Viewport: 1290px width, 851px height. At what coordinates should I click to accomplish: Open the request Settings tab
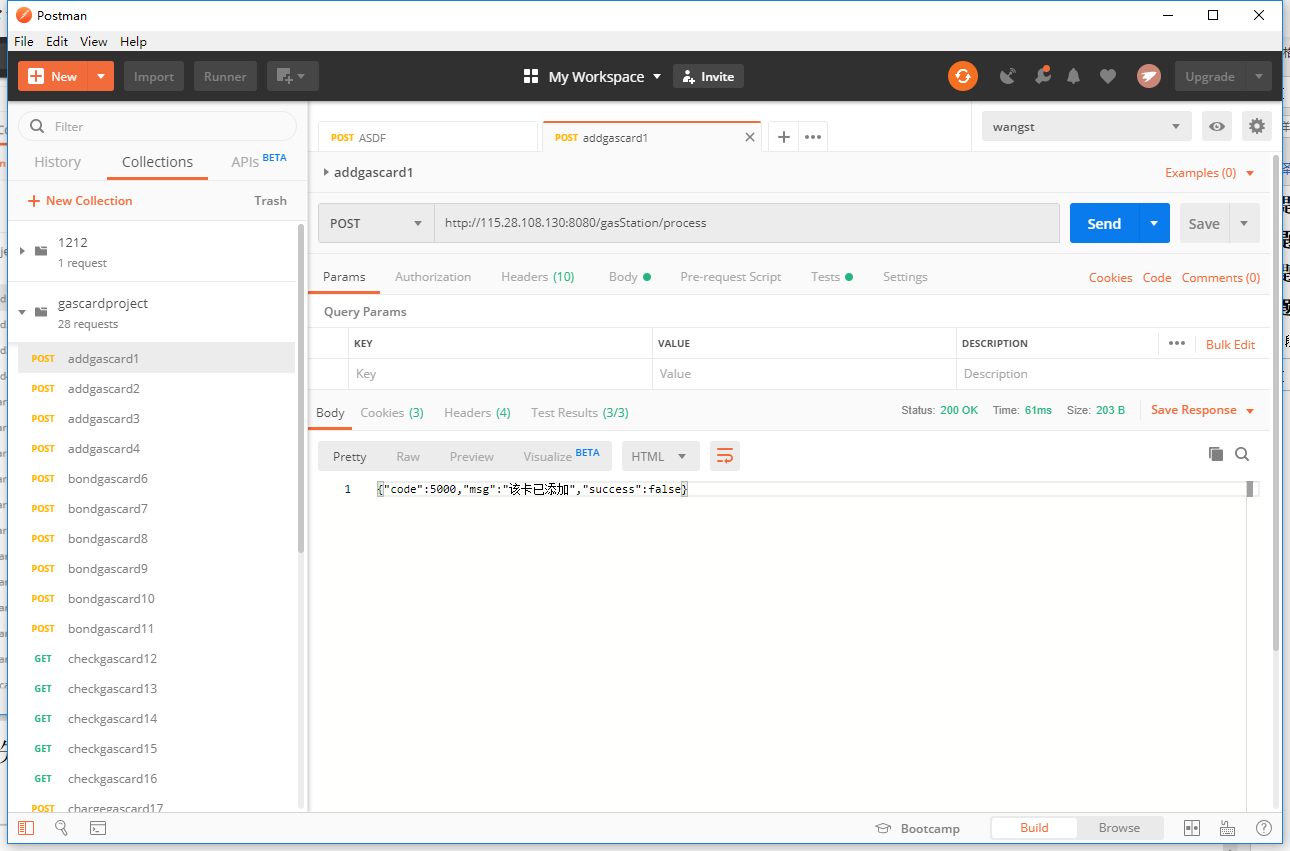[905, 277]
